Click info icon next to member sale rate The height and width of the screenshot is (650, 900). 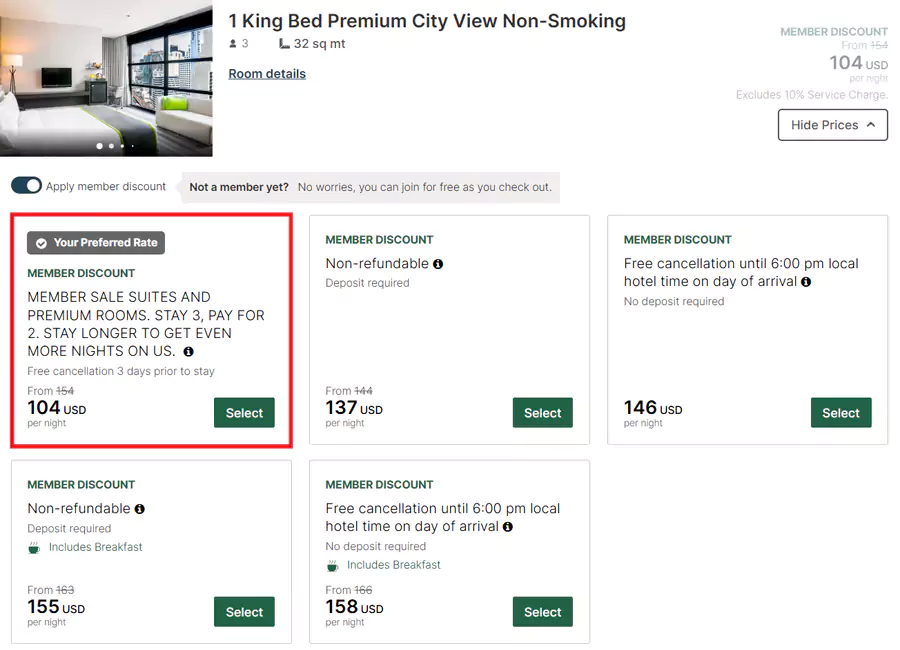point(189,352)
